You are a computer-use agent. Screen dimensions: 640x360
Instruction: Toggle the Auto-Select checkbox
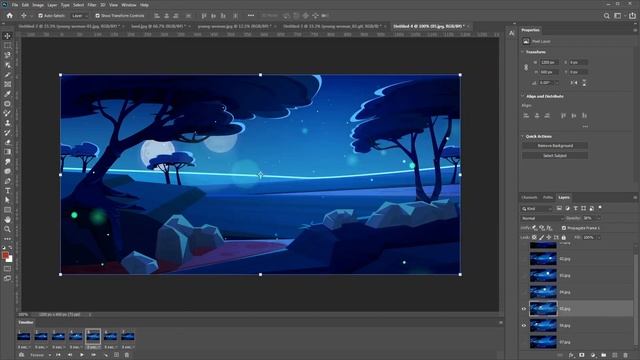click(40, 16)
